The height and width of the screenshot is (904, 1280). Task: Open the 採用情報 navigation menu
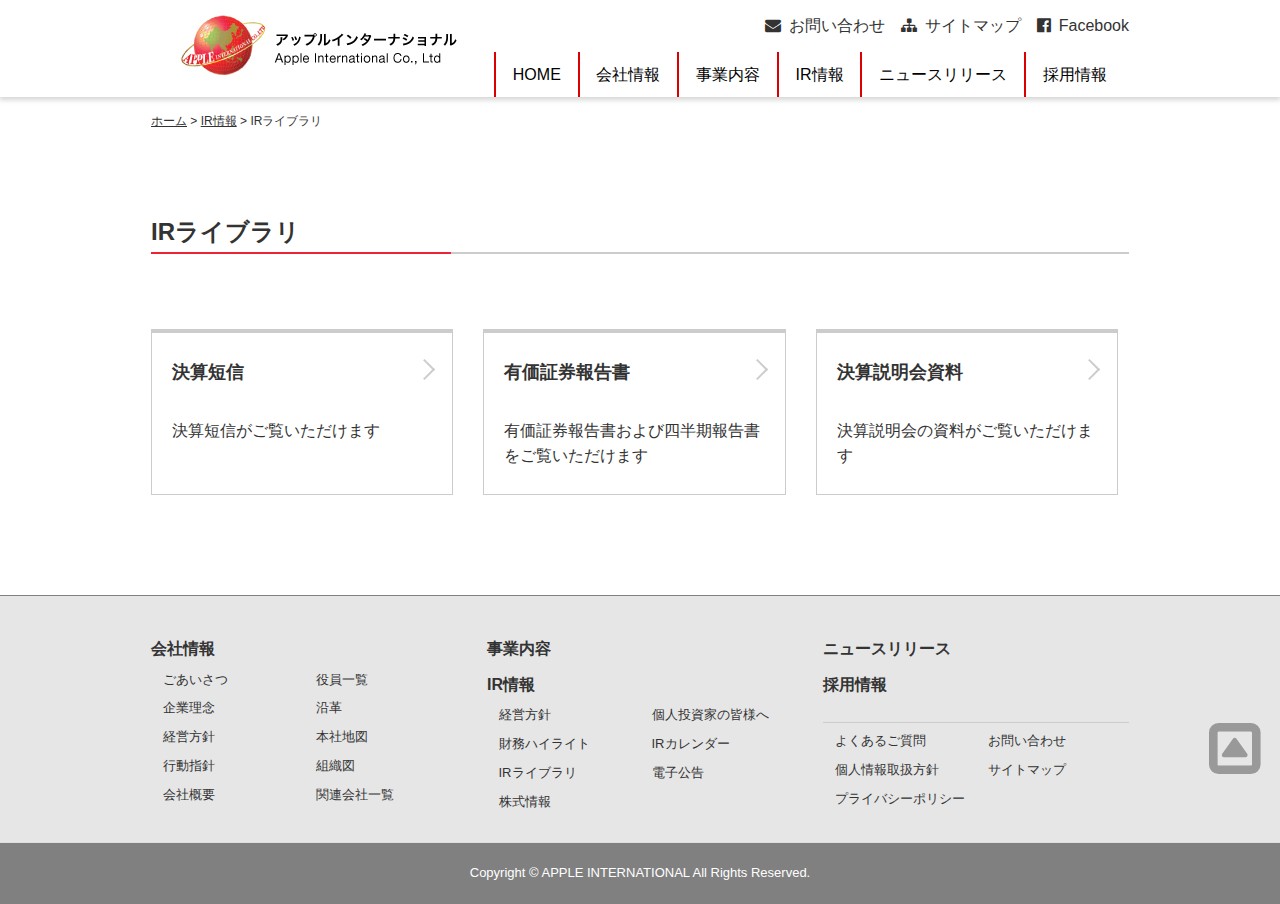(x=1075, y=75)
